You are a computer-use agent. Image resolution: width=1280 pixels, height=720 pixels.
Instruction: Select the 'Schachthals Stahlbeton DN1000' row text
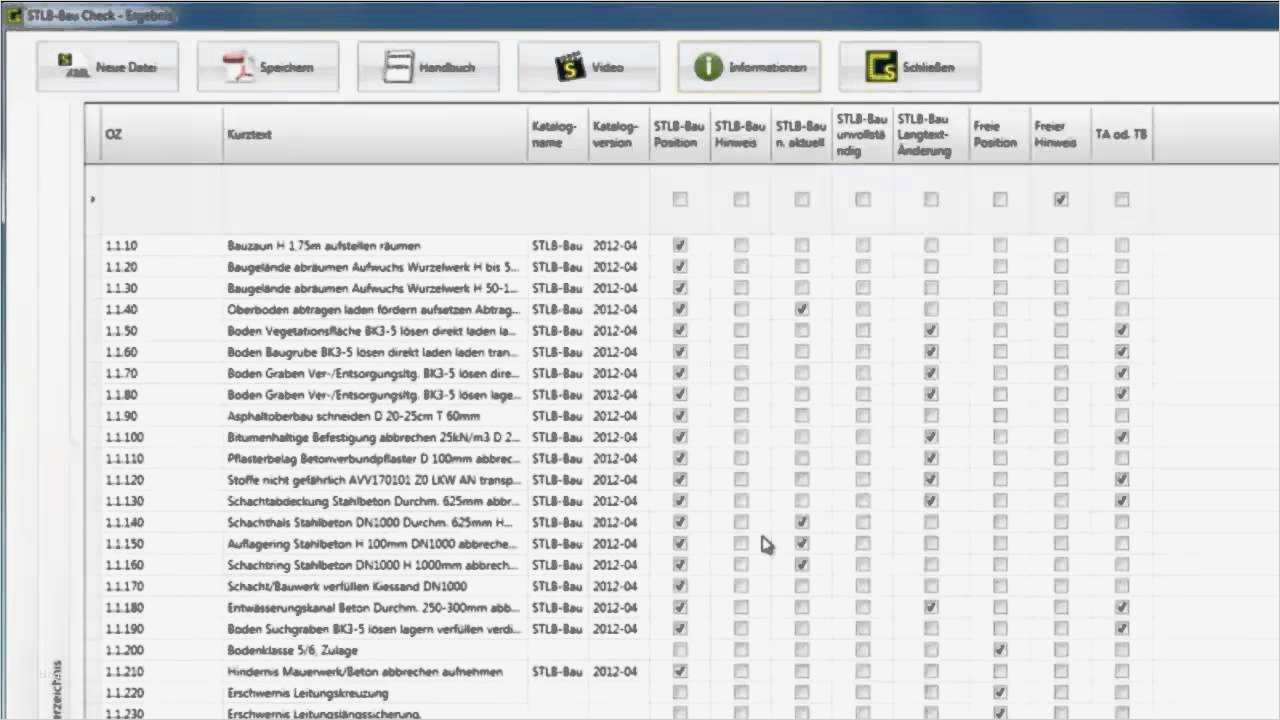coord(371,522)
